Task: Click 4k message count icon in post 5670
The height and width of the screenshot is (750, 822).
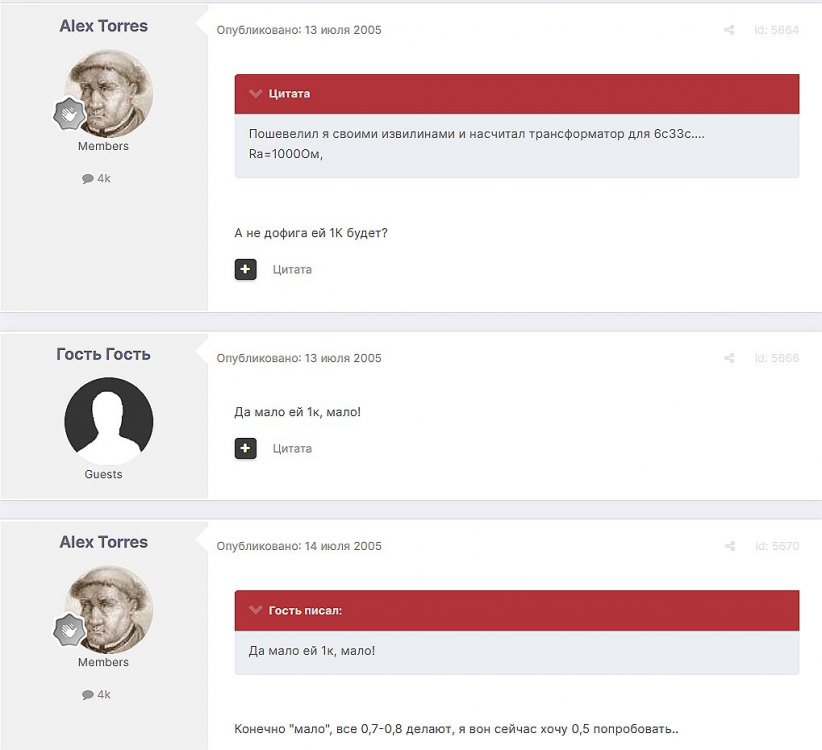Action: point(88,694)
